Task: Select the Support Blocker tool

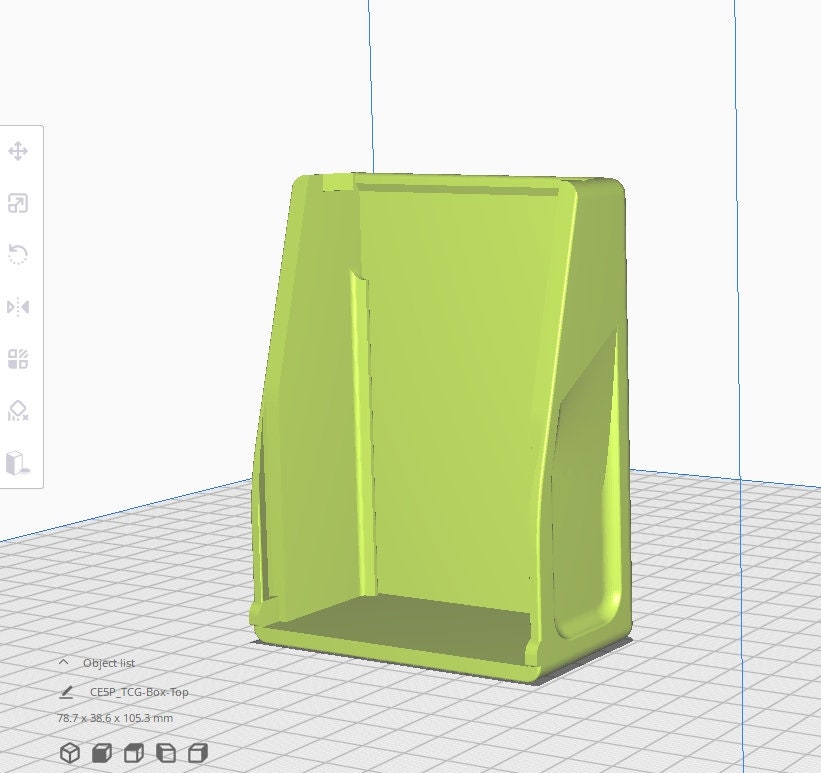Action: [18, 411]
